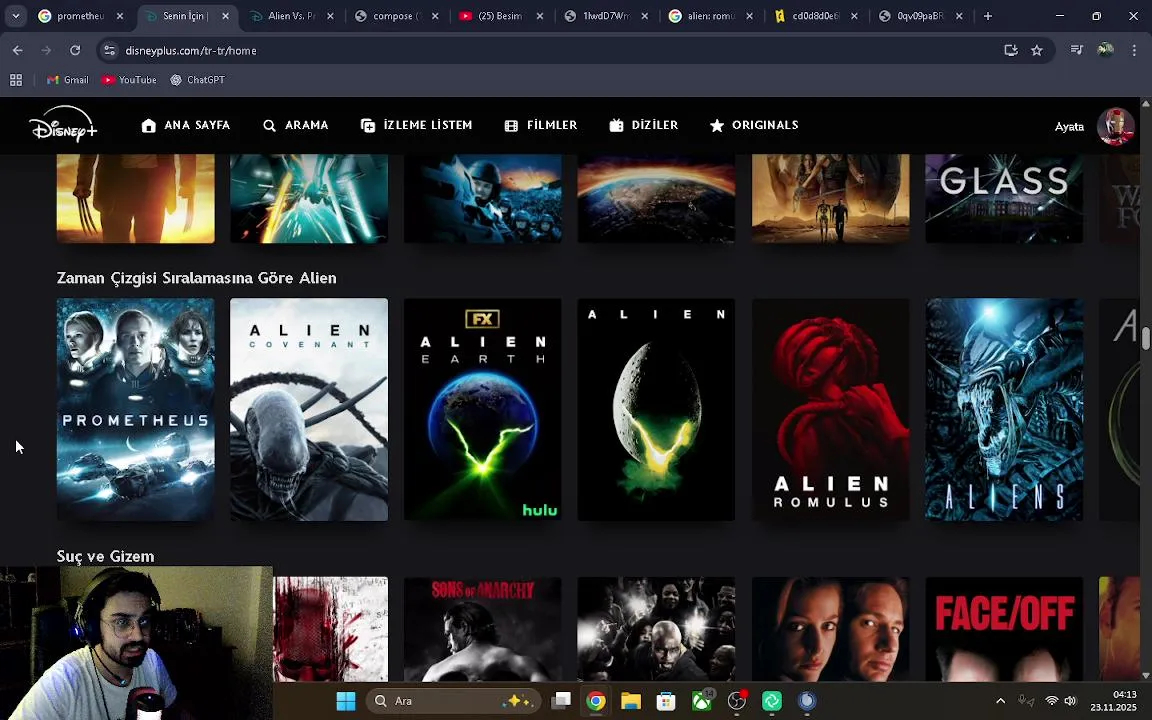Open the media control icon in toolbar

coord(1076,51)
